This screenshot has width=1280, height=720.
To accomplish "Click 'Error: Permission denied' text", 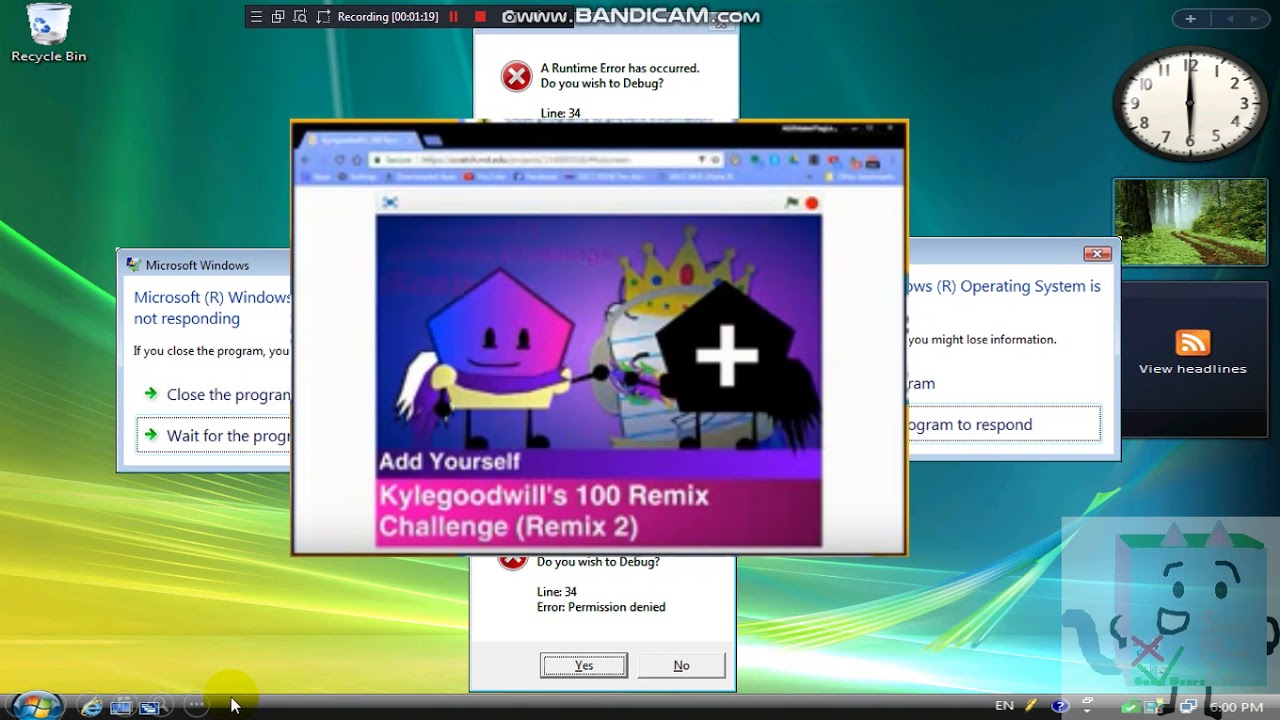I will tap(601, 607).
